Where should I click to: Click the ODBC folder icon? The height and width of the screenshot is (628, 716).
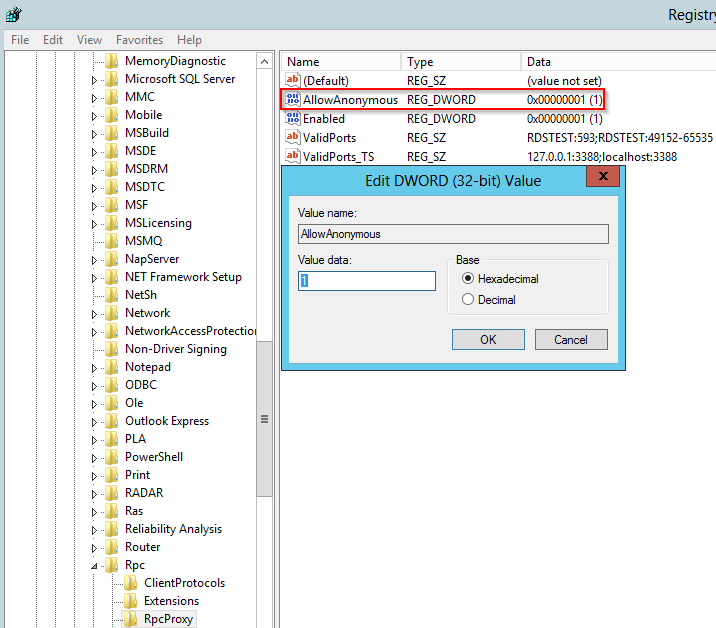[x=111, y=385]
